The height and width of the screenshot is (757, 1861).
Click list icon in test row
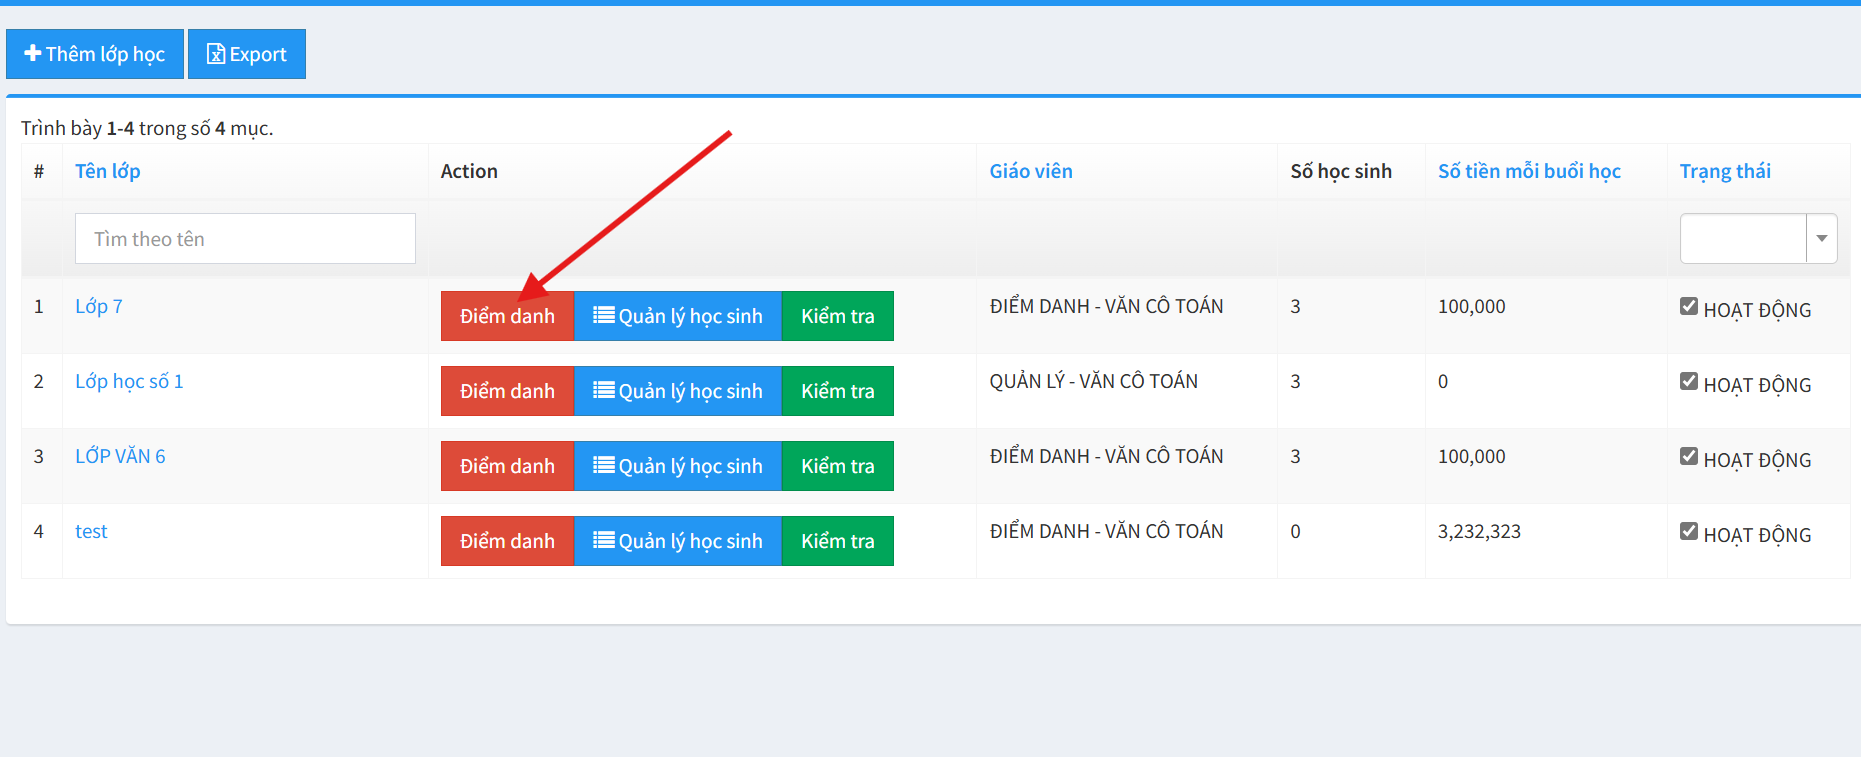[604, 540]
